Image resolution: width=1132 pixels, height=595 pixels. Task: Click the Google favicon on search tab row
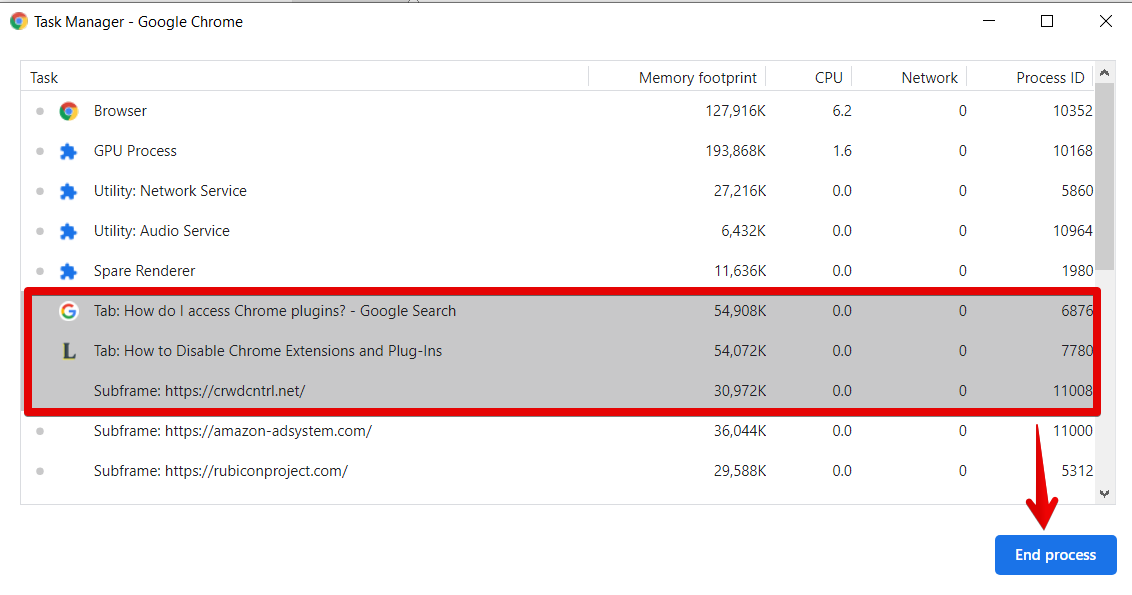pyautogui.click(x=68, y=311)
